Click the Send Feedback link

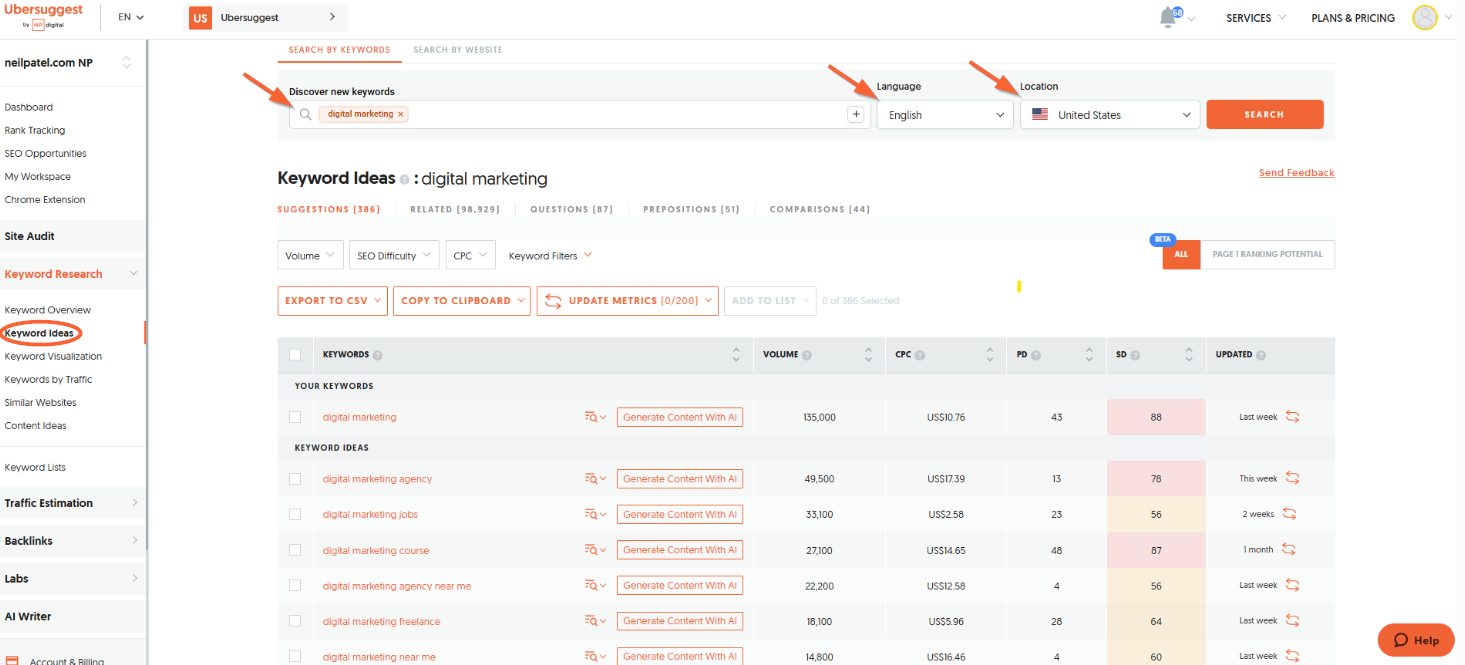[1296, 173]
